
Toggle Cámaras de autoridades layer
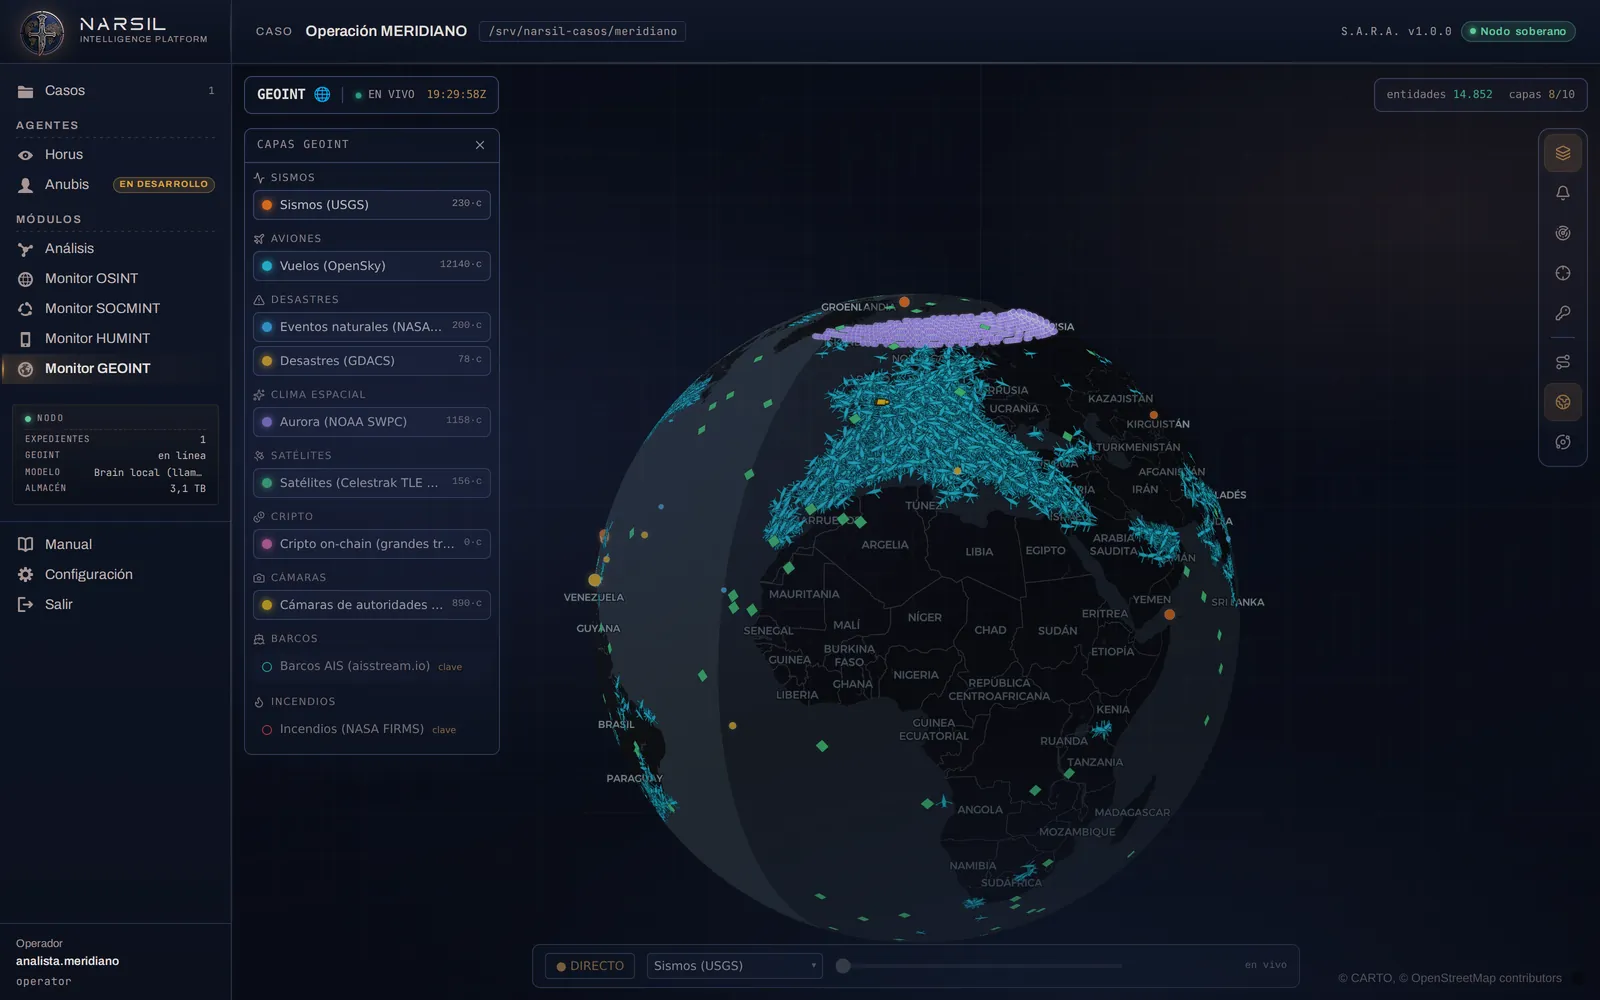click(372, 604)
